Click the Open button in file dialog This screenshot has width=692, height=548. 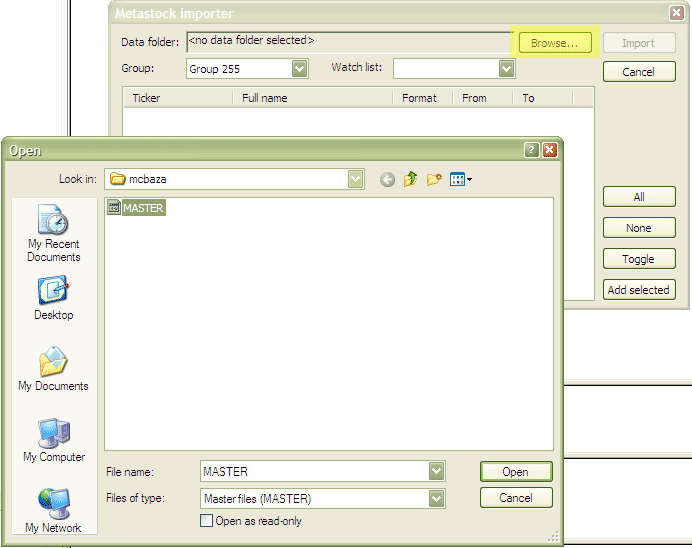(x=516, y=472)
